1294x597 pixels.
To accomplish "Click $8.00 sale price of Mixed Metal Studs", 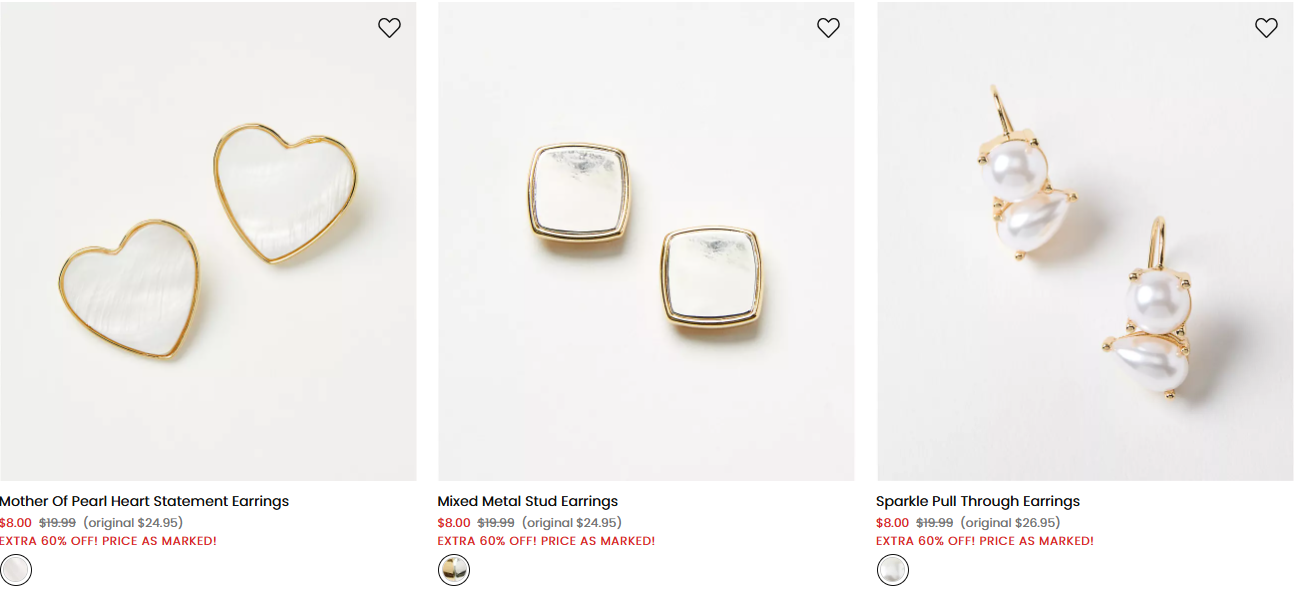I will click(x=454, y=522).
